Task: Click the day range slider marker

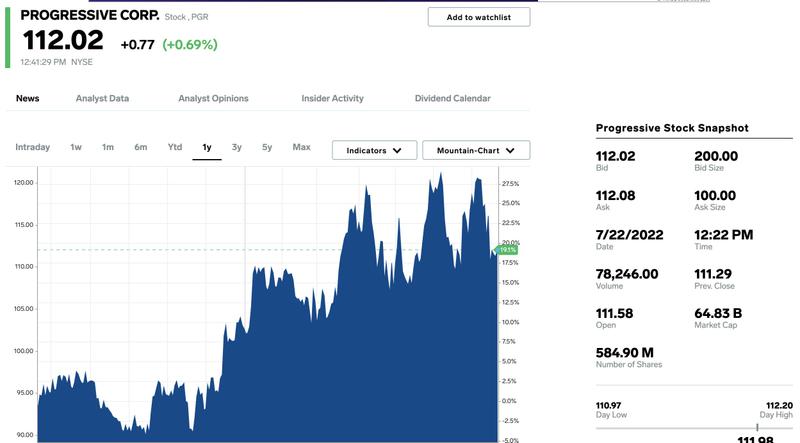Action: pyautogui.click(x=757, y=427)
